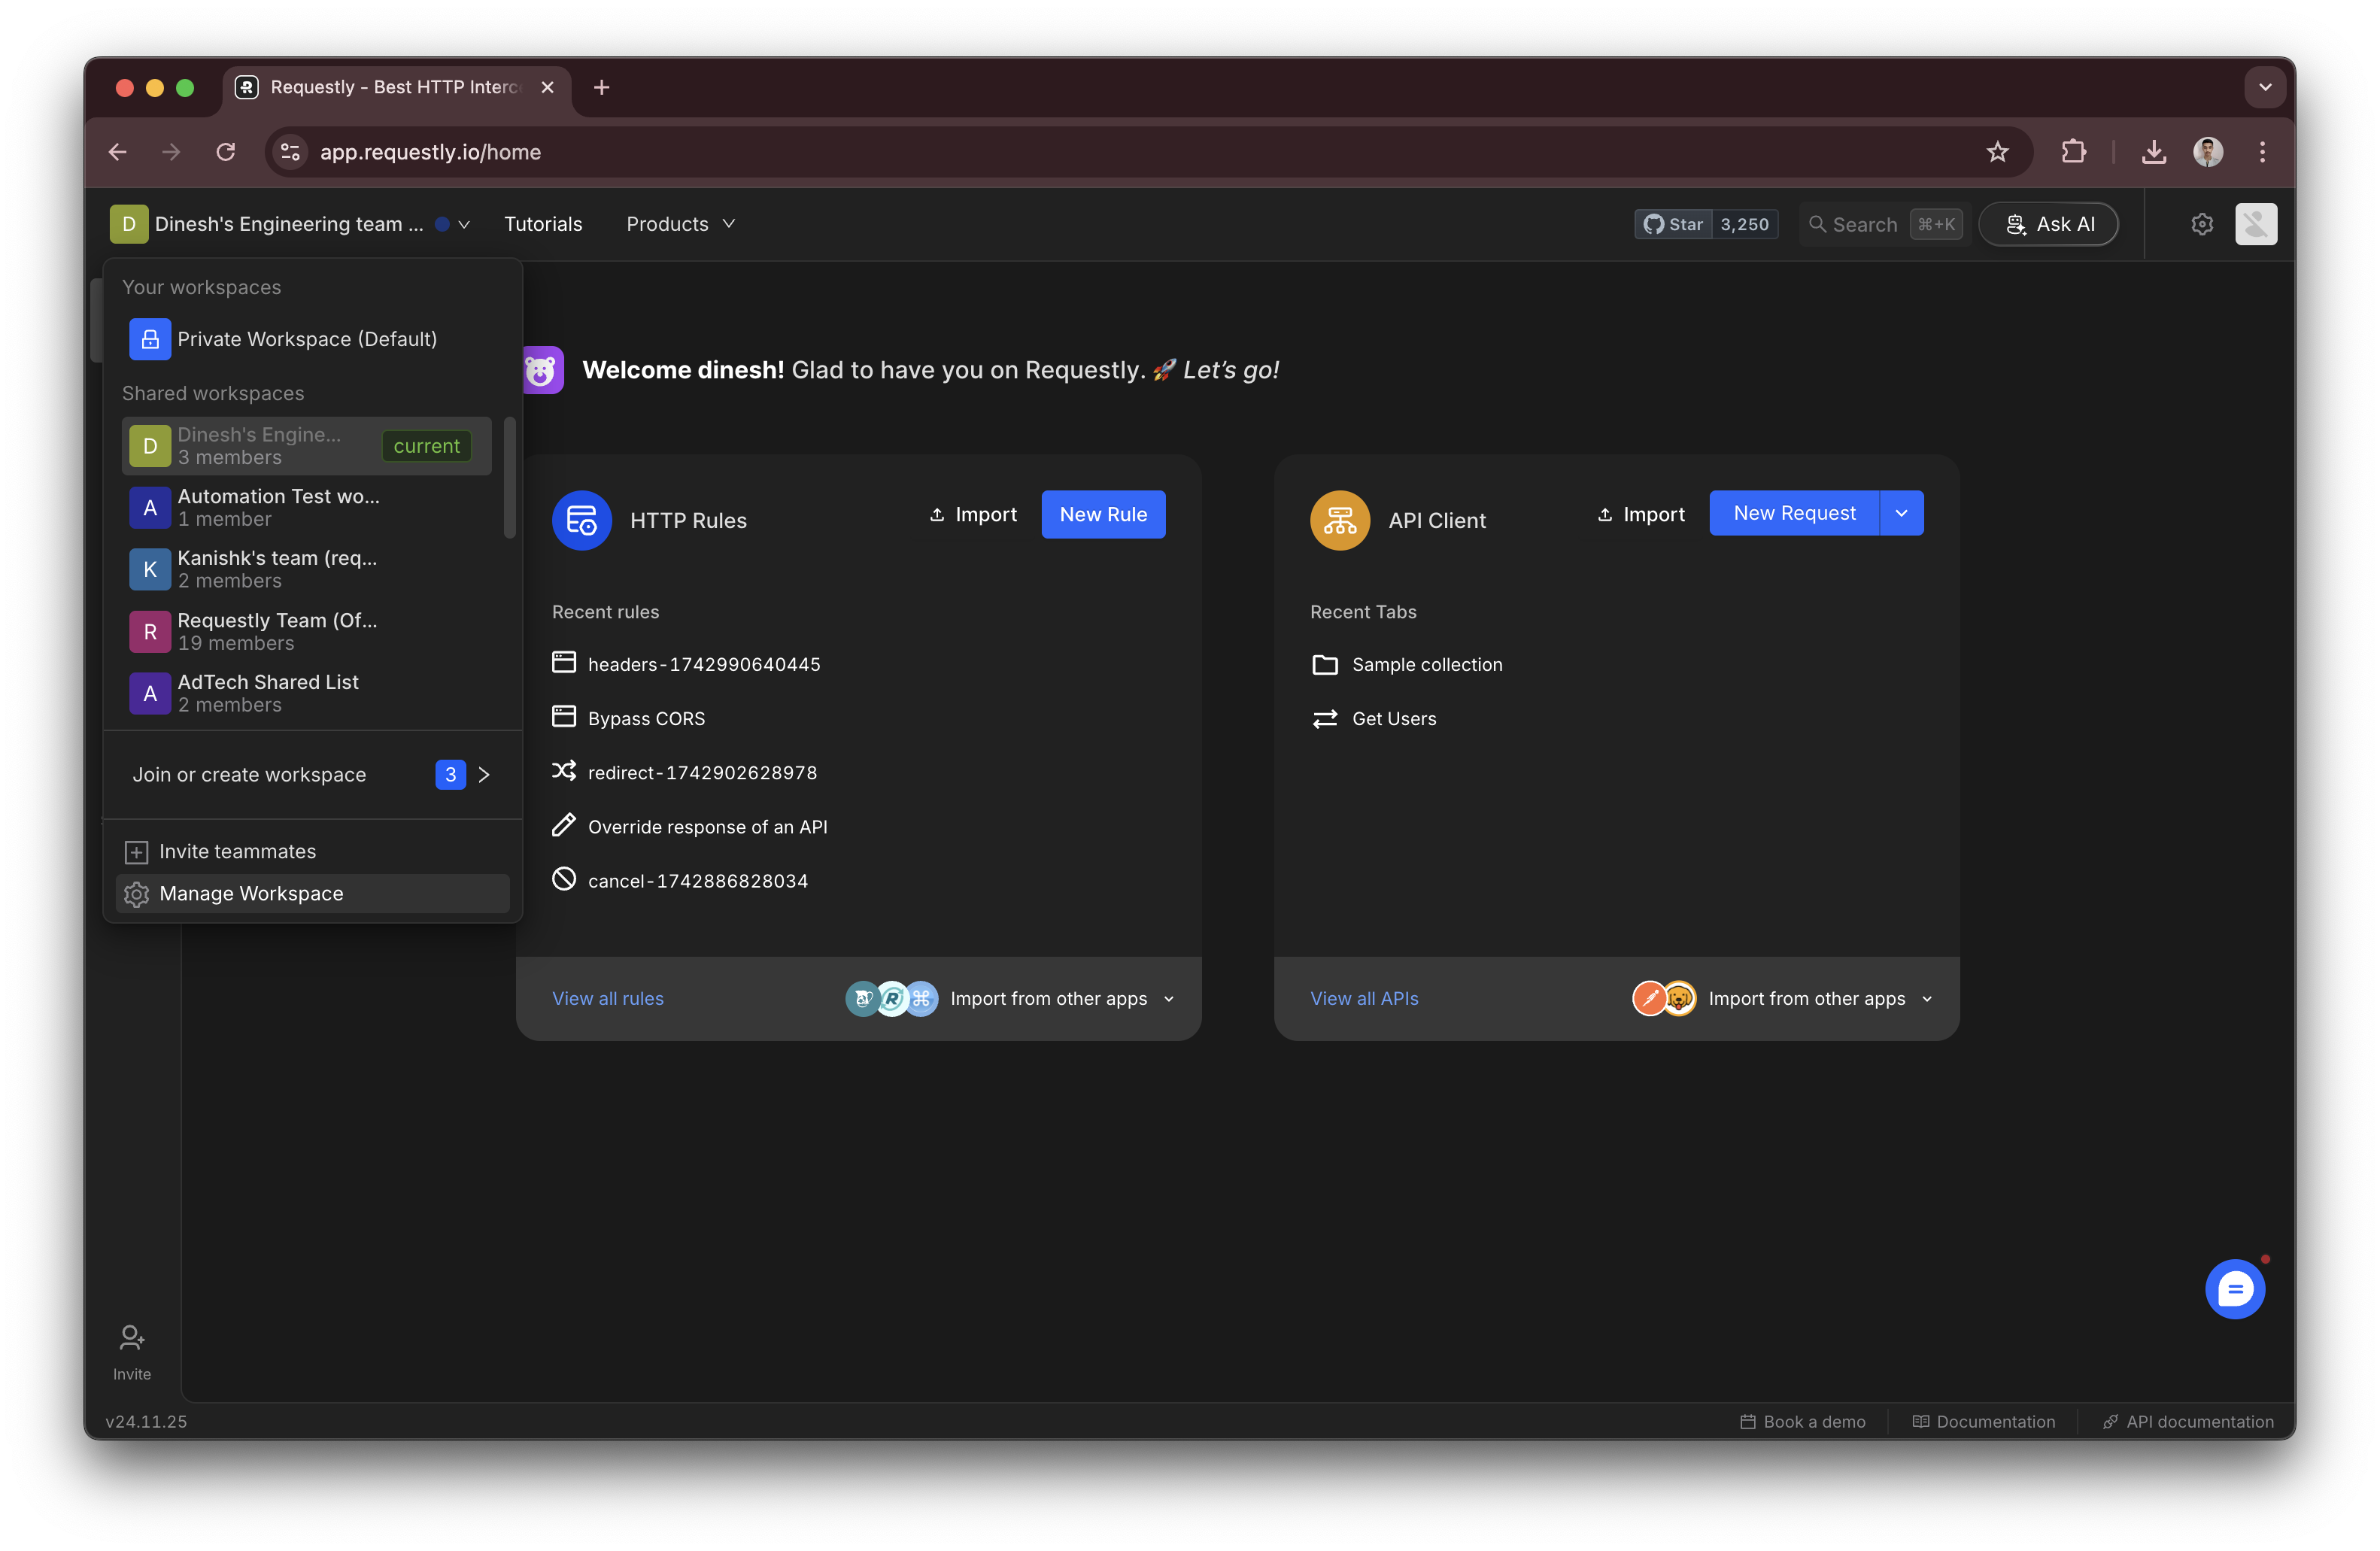Select Private Workspace (Default)
This screenshot has height=1551, width=2380.
click(306, 339)
